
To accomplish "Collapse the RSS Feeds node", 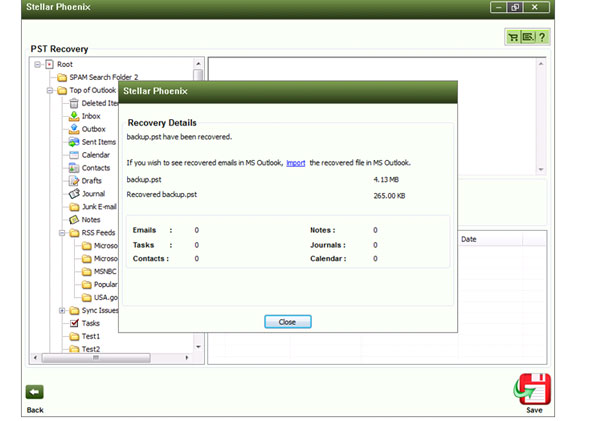I will click(x=62, y=233).
